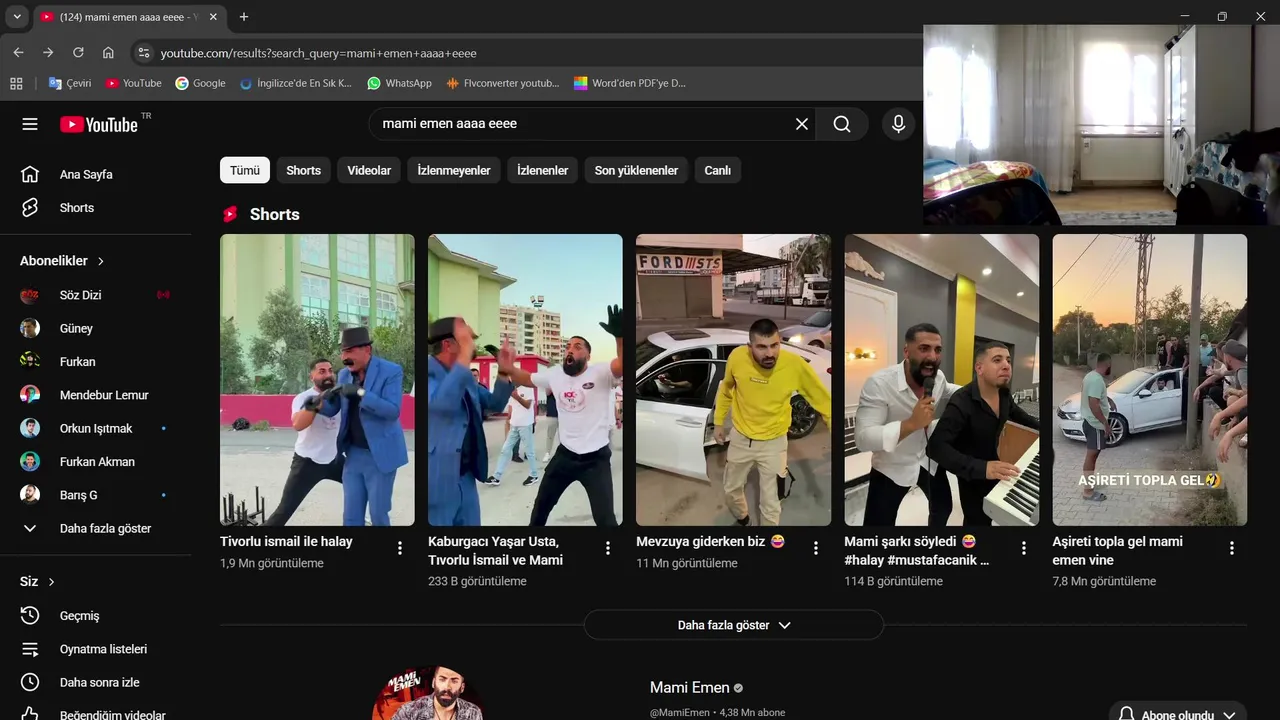Select the İzlenmeyenler filter chip

point(454,170)
